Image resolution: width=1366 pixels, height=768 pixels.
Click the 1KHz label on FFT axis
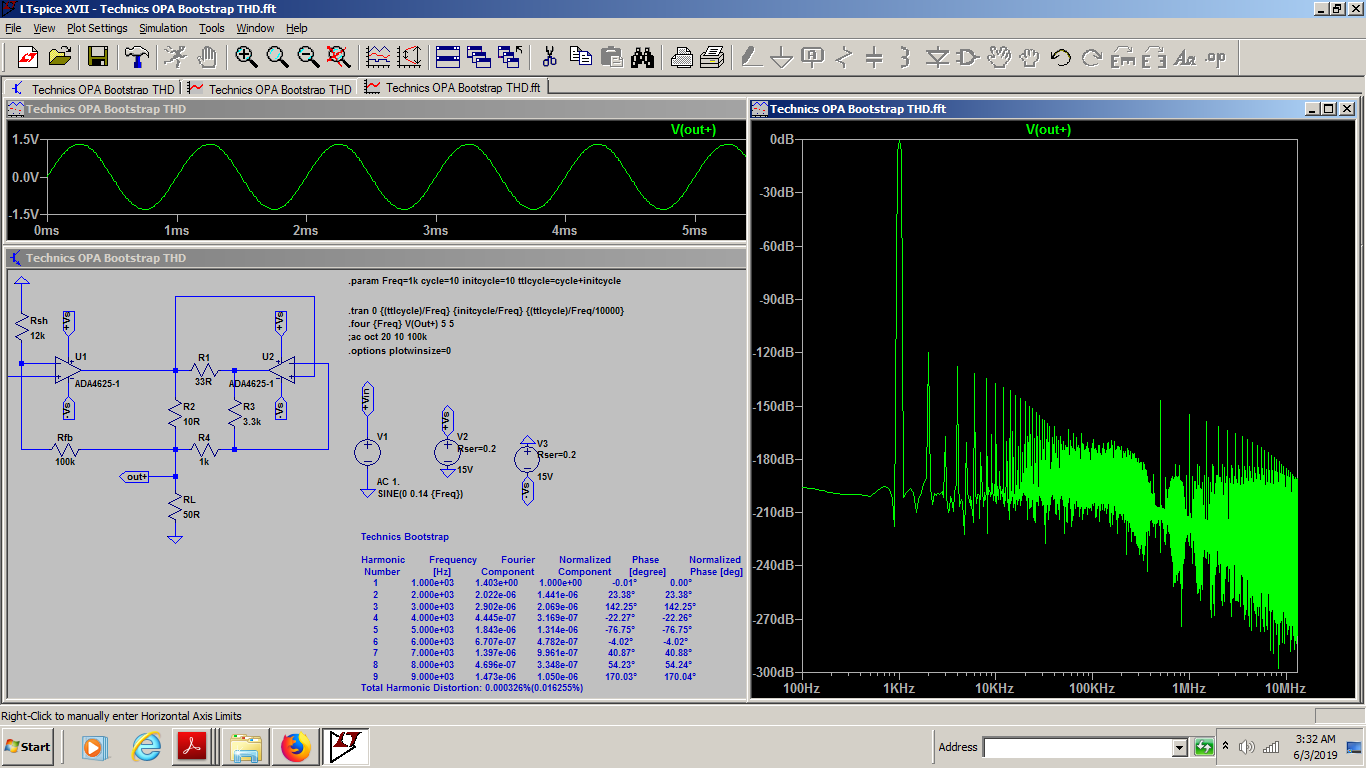(x=898, y=688)
